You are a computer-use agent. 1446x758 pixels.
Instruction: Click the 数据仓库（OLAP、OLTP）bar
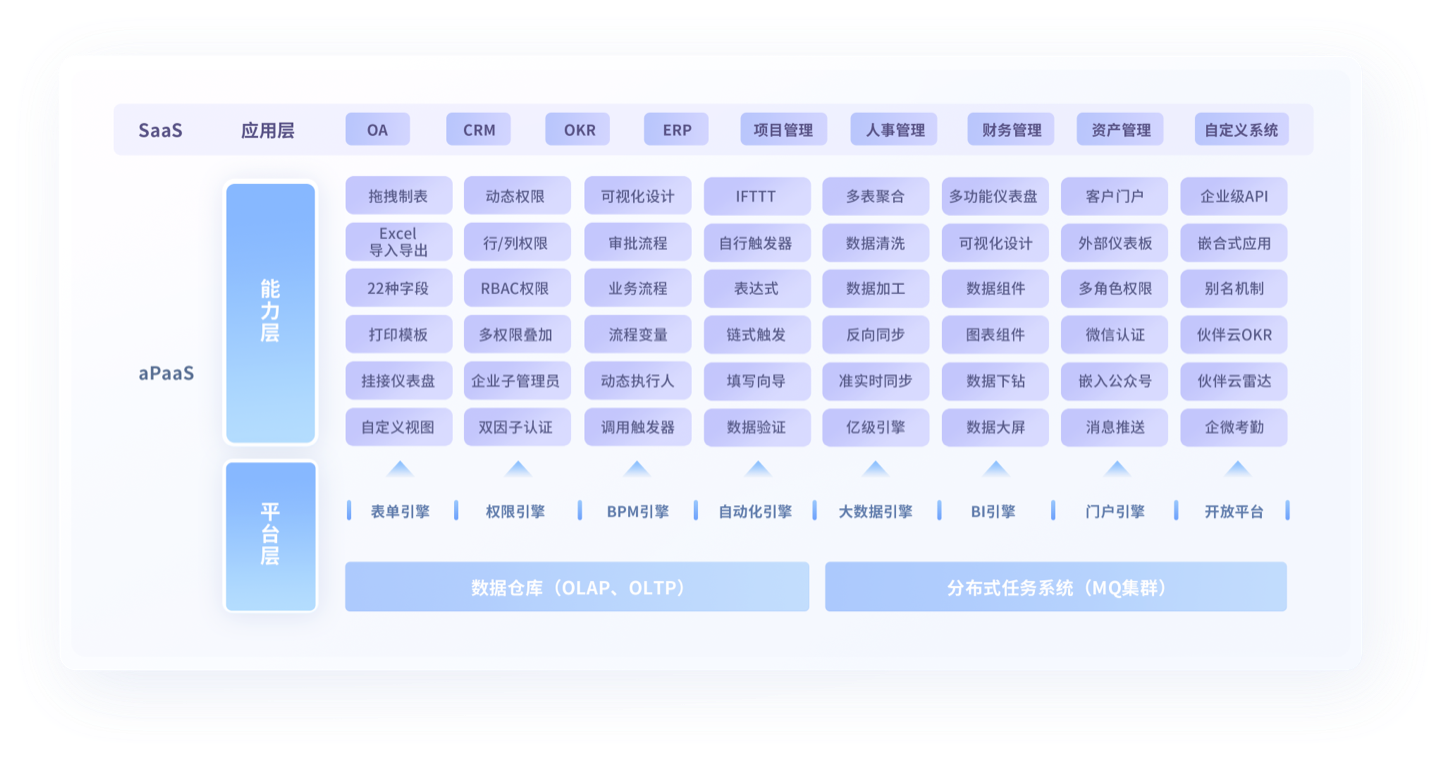[577, 587]
